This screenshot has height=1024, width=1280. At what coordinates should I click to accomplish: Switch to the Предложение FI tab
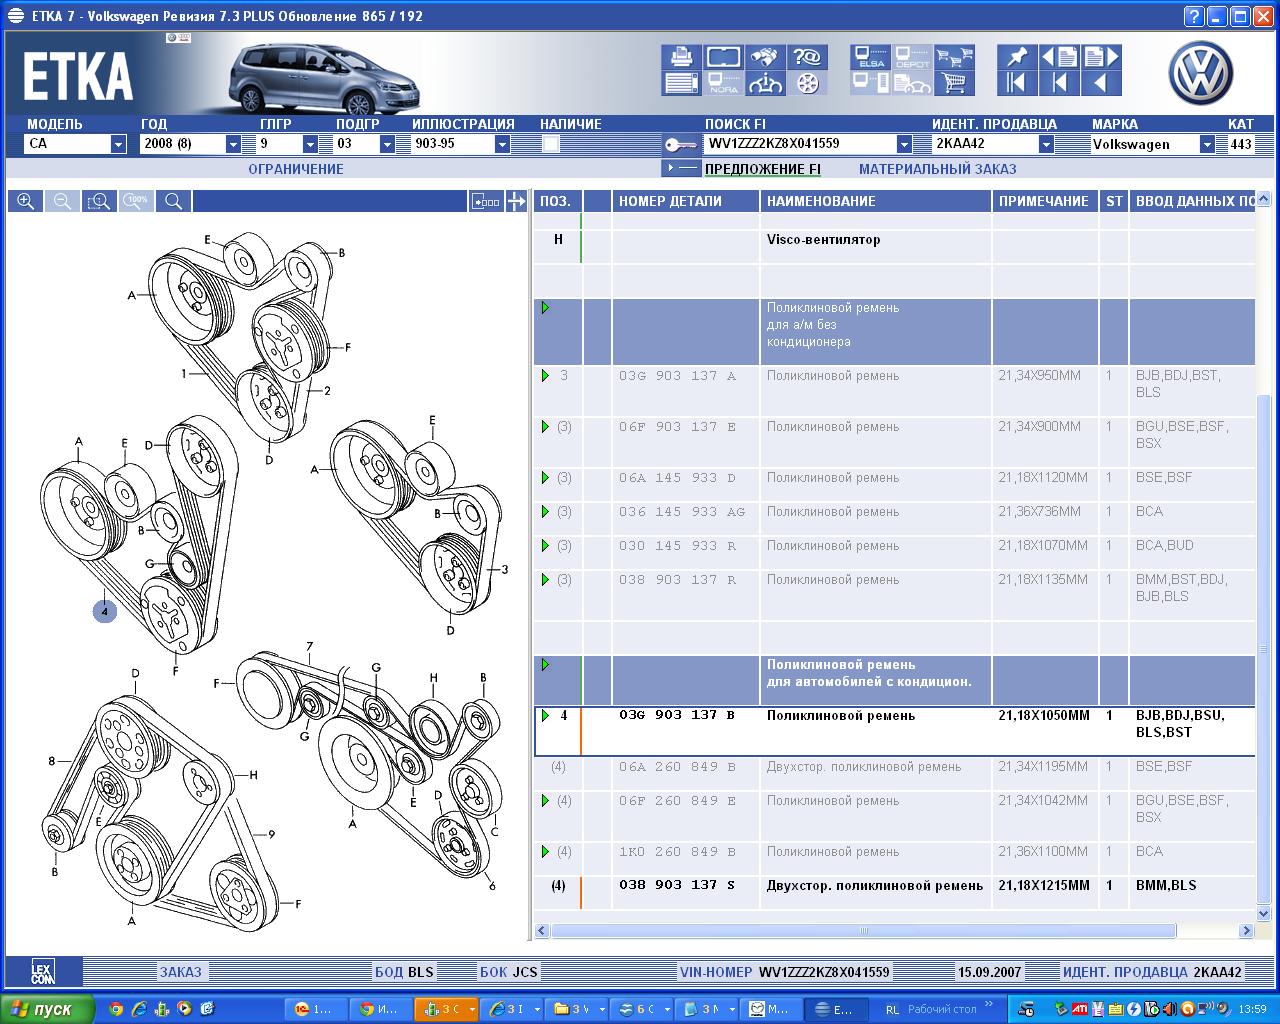coord(763,169)
